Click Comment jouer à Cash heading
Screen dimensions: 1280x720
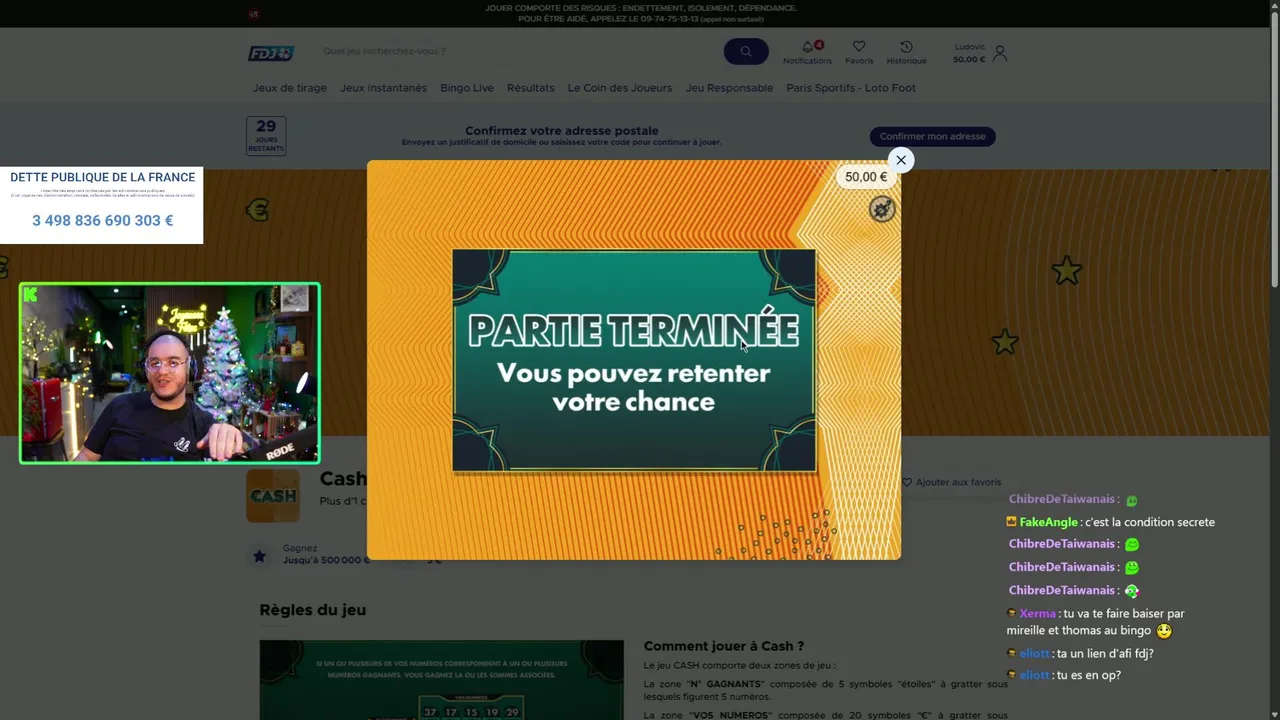[724, 646]
